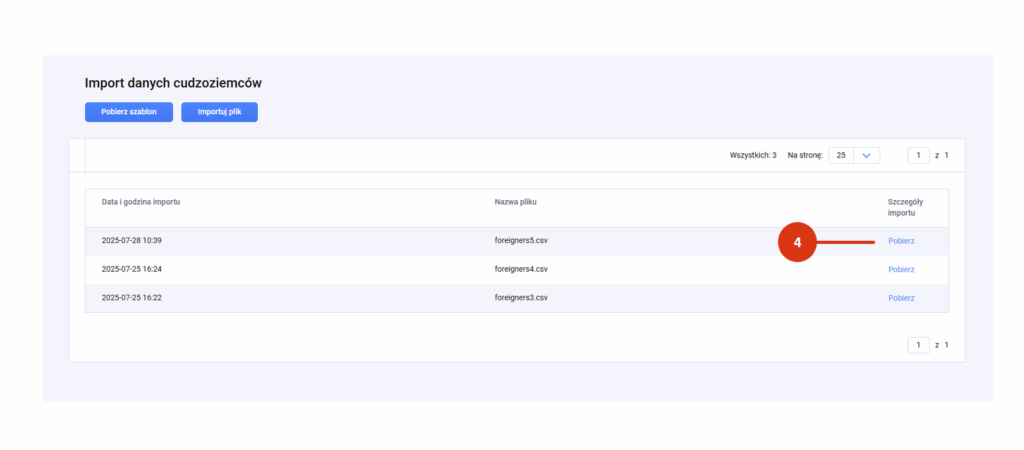
Task: Click the bottom page number input field
Action: tap(918, 345)
